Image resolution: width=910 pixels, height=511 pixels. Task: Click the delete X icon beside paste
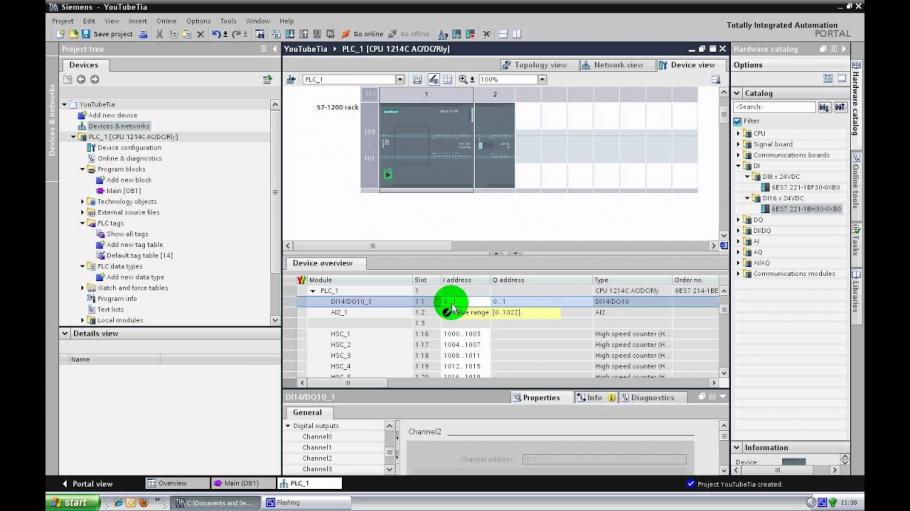coord(201,34)
